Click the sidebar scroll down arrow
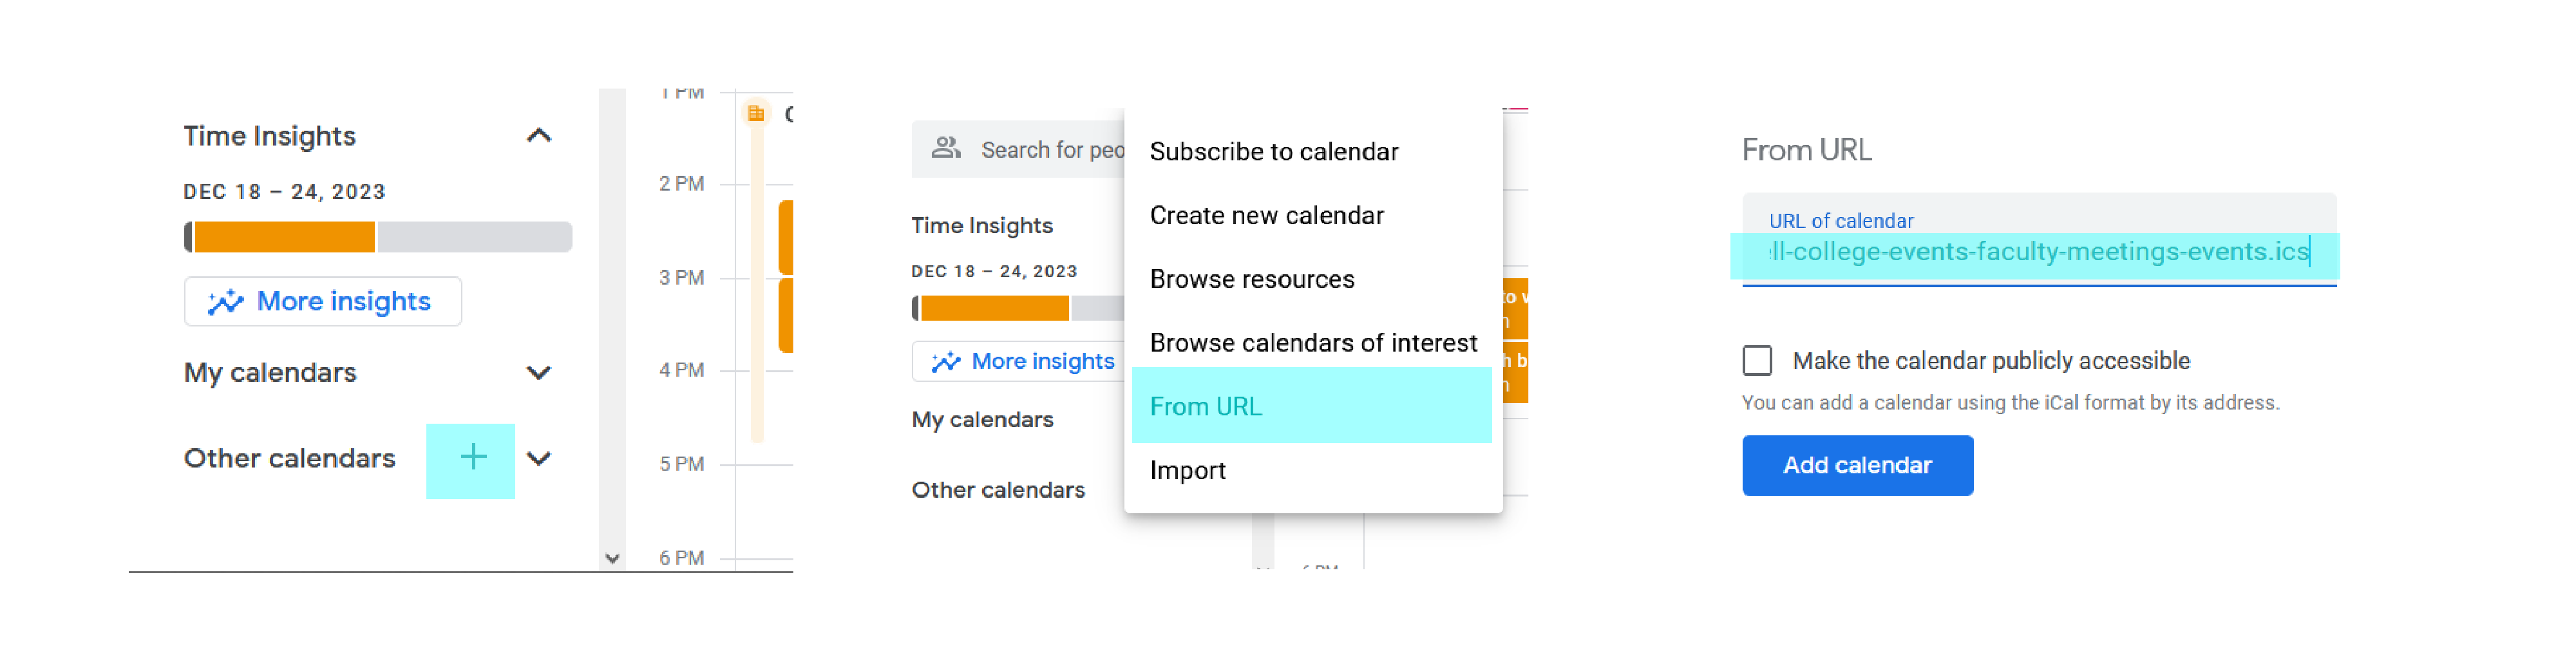The width and height of the screenshot is (2576, 671). point(612,559)
